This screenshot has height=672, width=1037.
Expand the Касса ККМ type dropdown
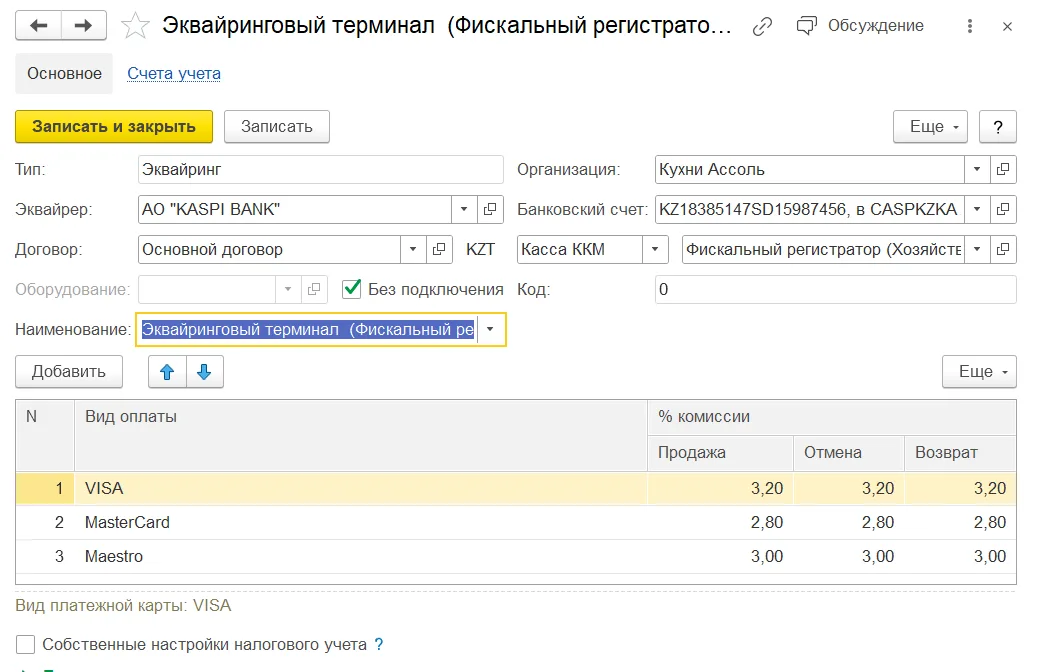tap(655, 249)
